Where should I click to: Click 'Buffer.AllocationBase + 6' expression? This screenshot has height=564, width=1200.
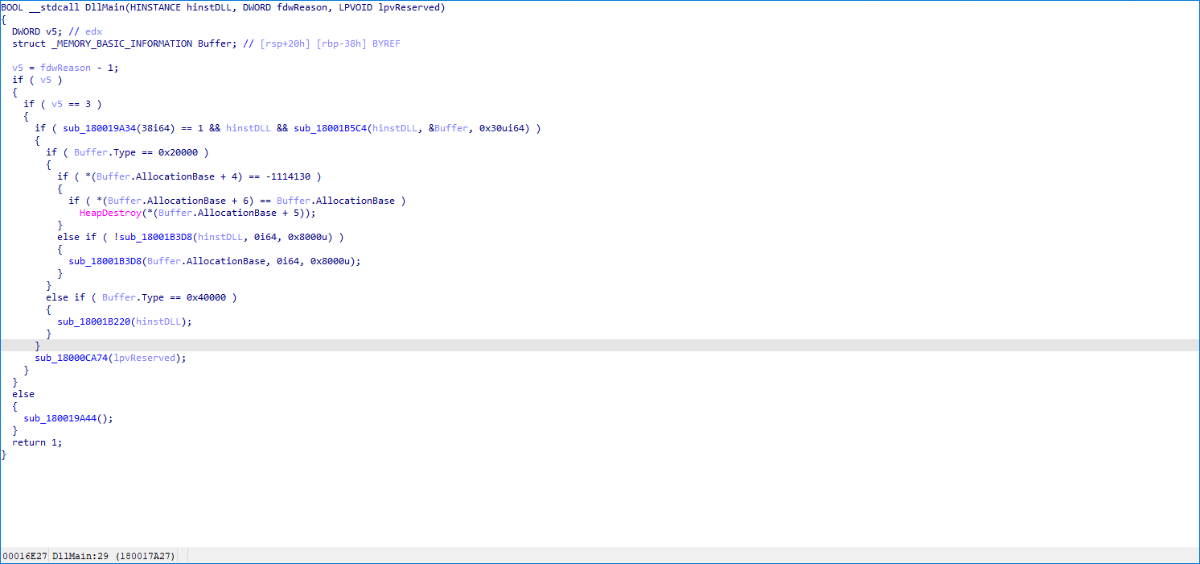[x=175, y=200]
